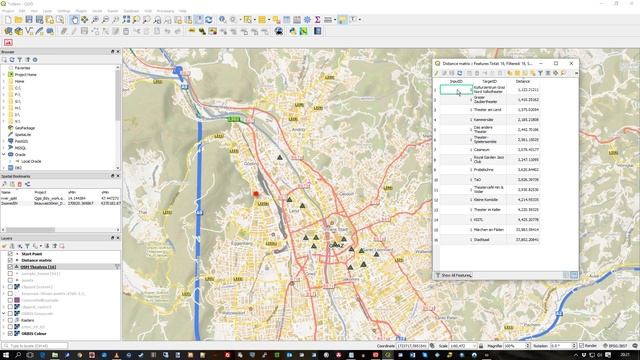Open the Windows taskbar search icon
The width and height of the screenshot is (640, 360).
[18, 355]
